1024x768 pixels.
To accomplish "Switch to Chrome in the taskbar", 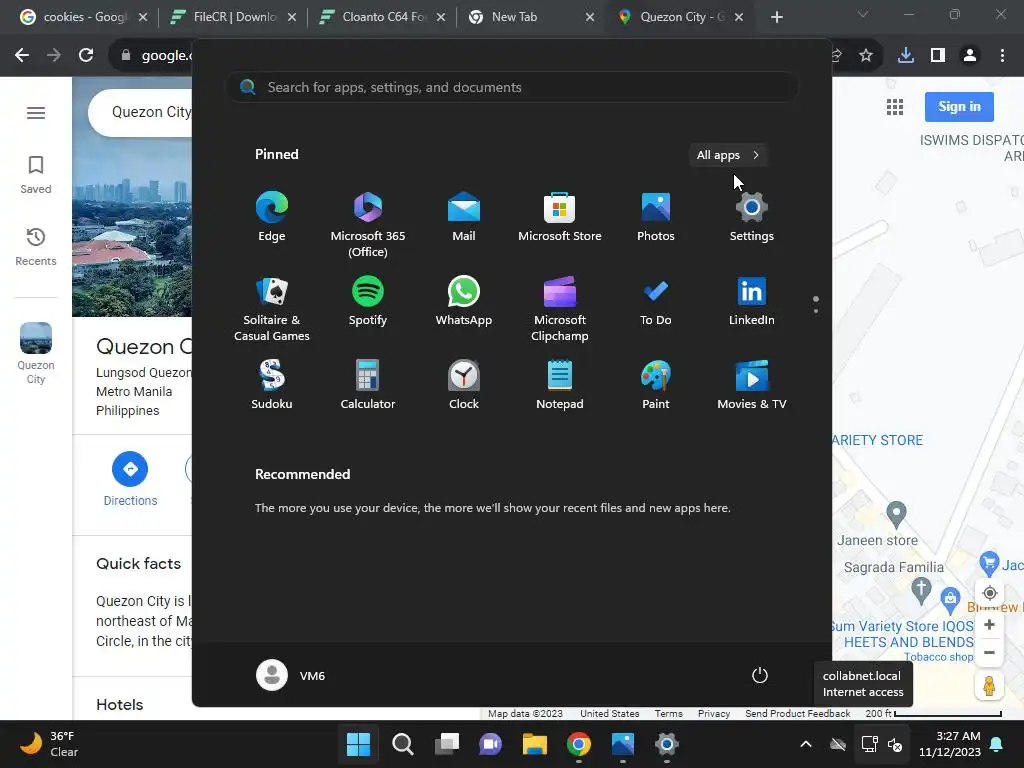I will [579, 744].
